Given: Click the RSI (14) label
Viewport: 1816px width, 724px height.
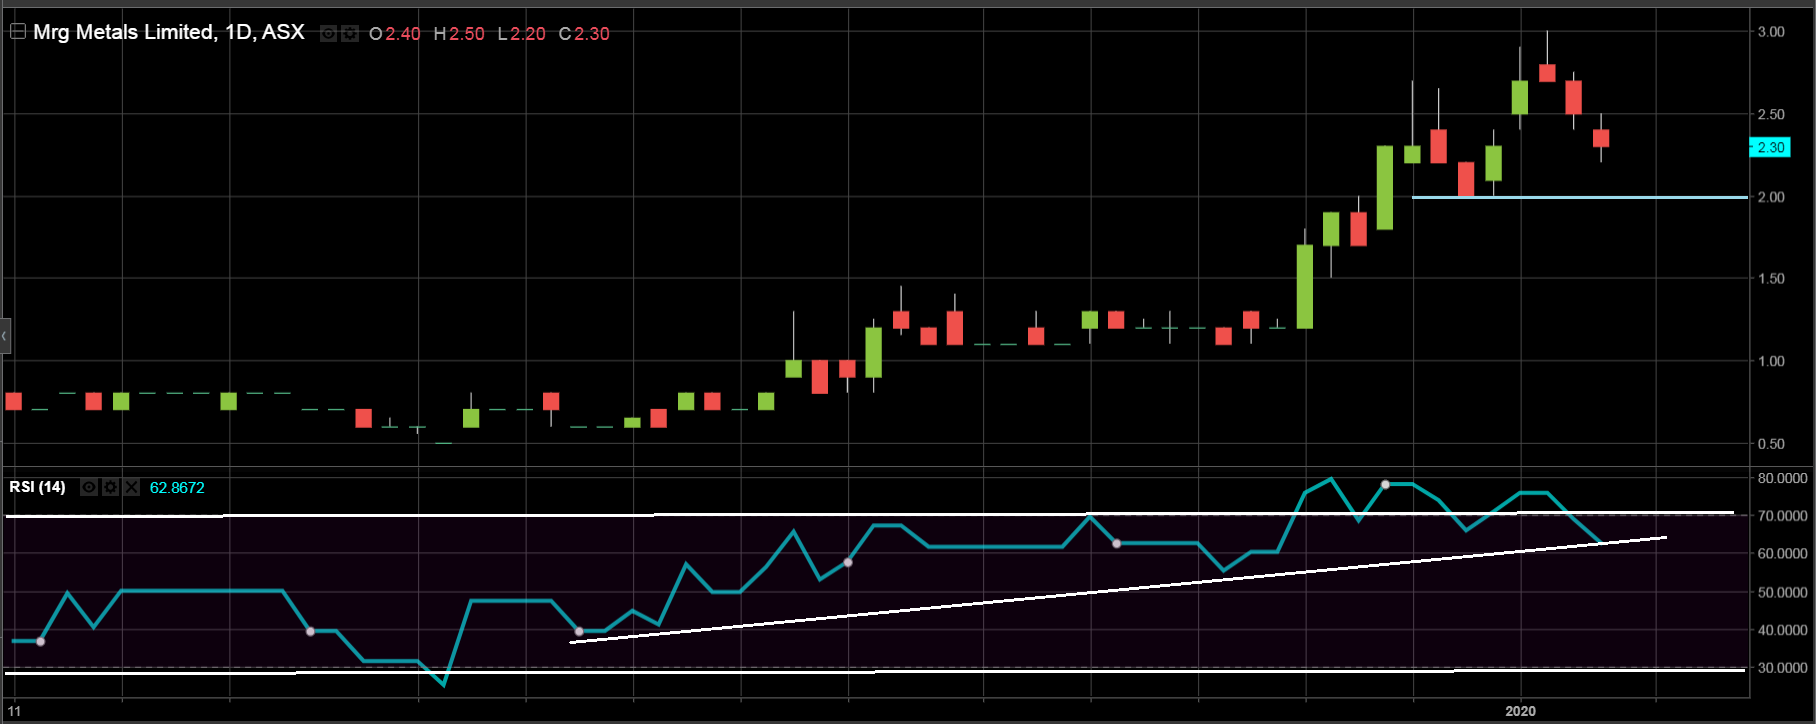Looking at the screenshot, I should 38,487.
